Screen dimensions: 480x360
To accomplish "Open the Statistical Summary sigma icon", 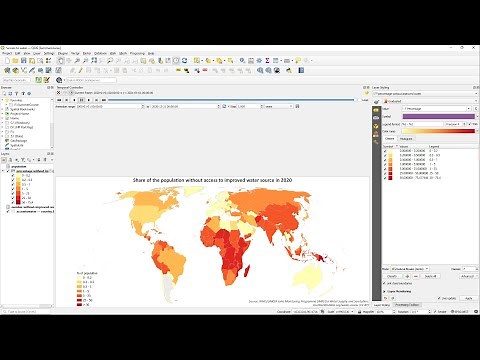I will (267, 61).
